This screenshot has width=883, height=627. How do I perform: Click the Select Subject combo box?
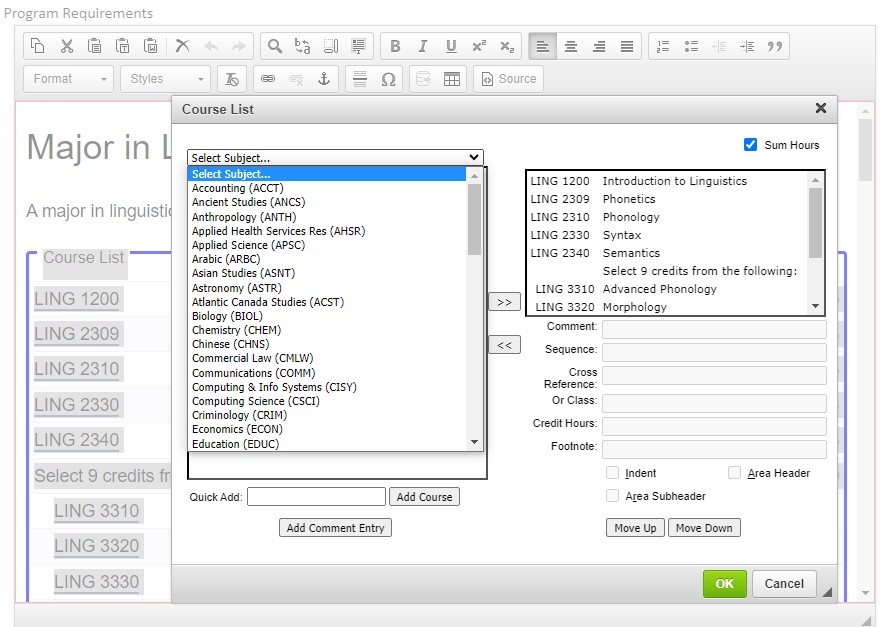(336, 158)
